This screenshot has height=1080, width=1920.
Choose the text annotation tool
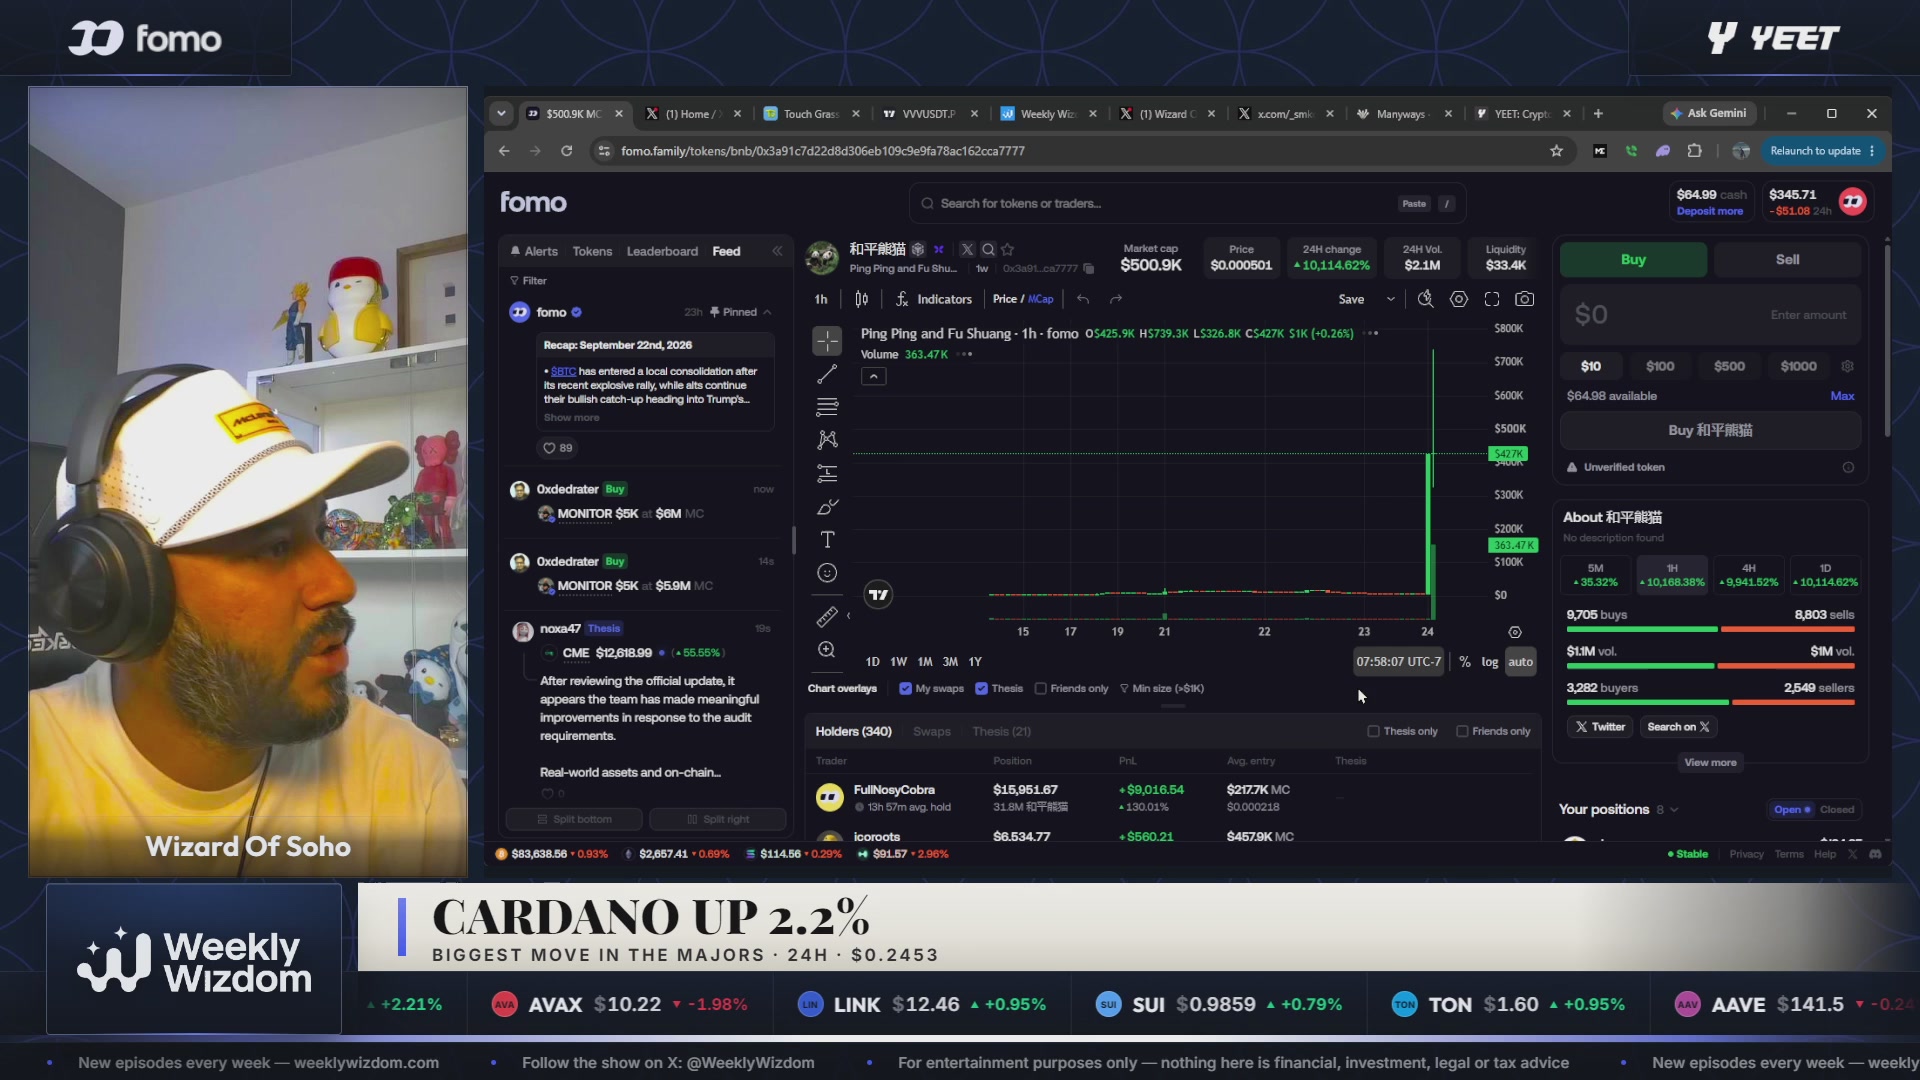(827, 540)
